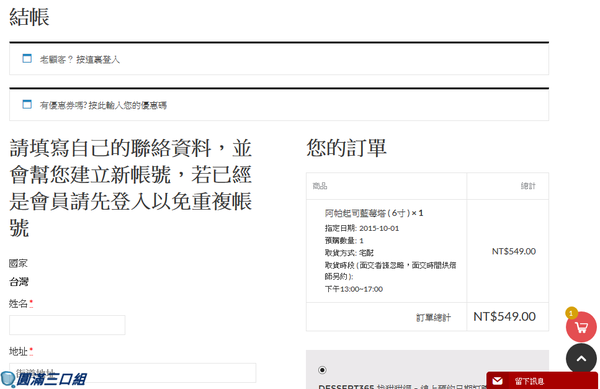600x389 pixels.
Task: Click the country value 台灣
Action: click(19, 282)
